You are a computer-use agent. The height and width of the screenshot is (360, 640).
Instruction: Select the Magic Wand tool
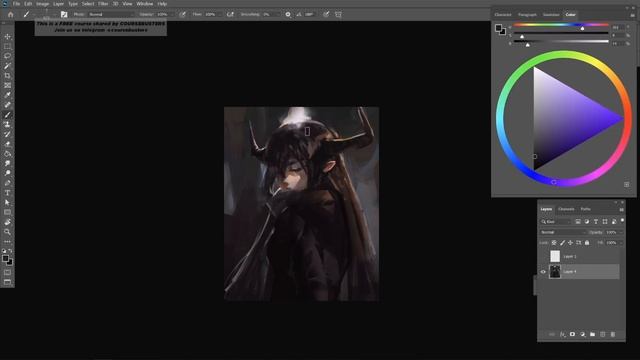tap(7, 66)
